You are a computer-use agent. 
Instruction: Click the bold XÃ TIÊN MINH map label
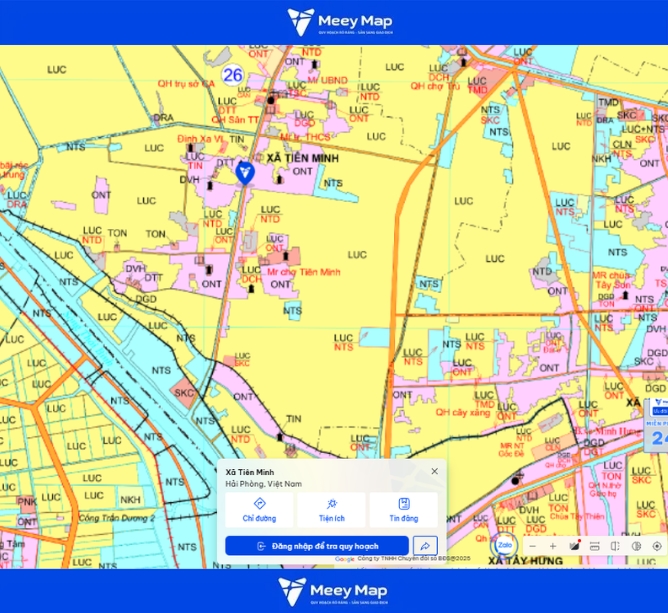(x=302, y=158)
